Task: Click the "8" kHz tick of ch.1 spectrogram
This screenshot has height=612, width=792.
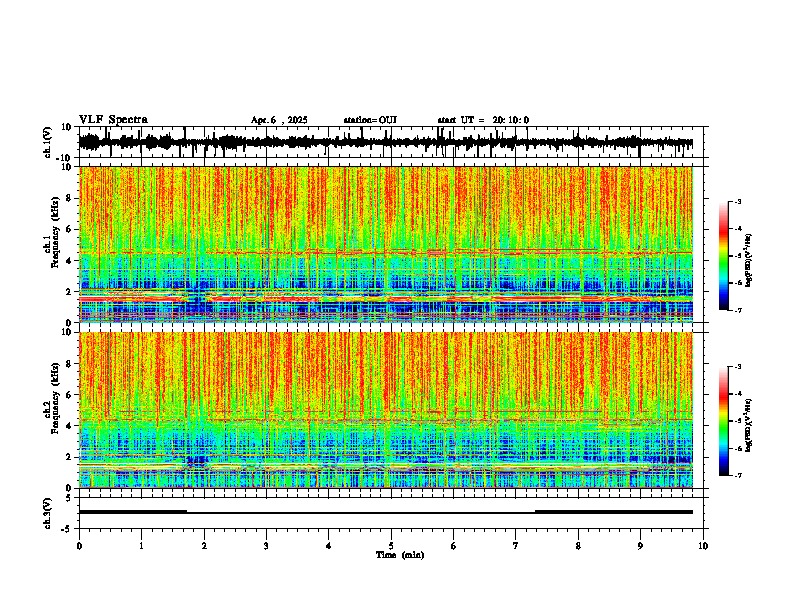Action: (70, 198)
